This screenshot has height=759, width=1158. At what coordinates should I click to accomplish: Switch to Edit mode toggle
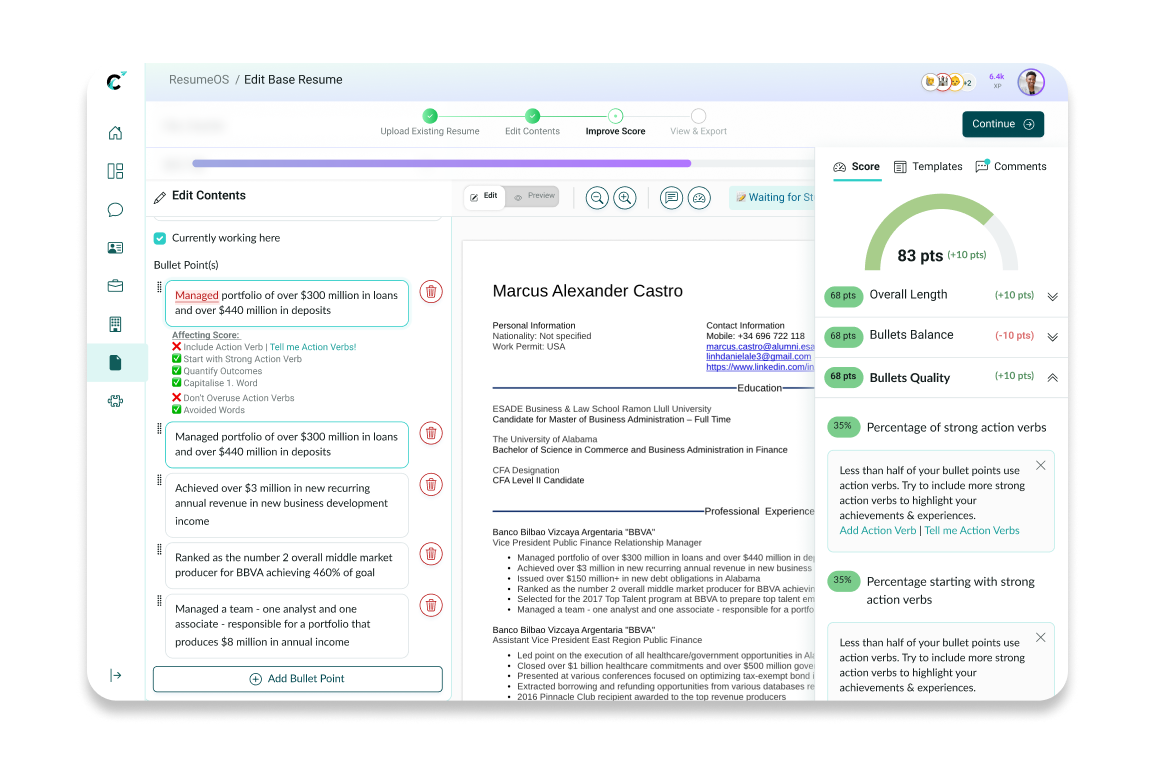pos(484,196)
